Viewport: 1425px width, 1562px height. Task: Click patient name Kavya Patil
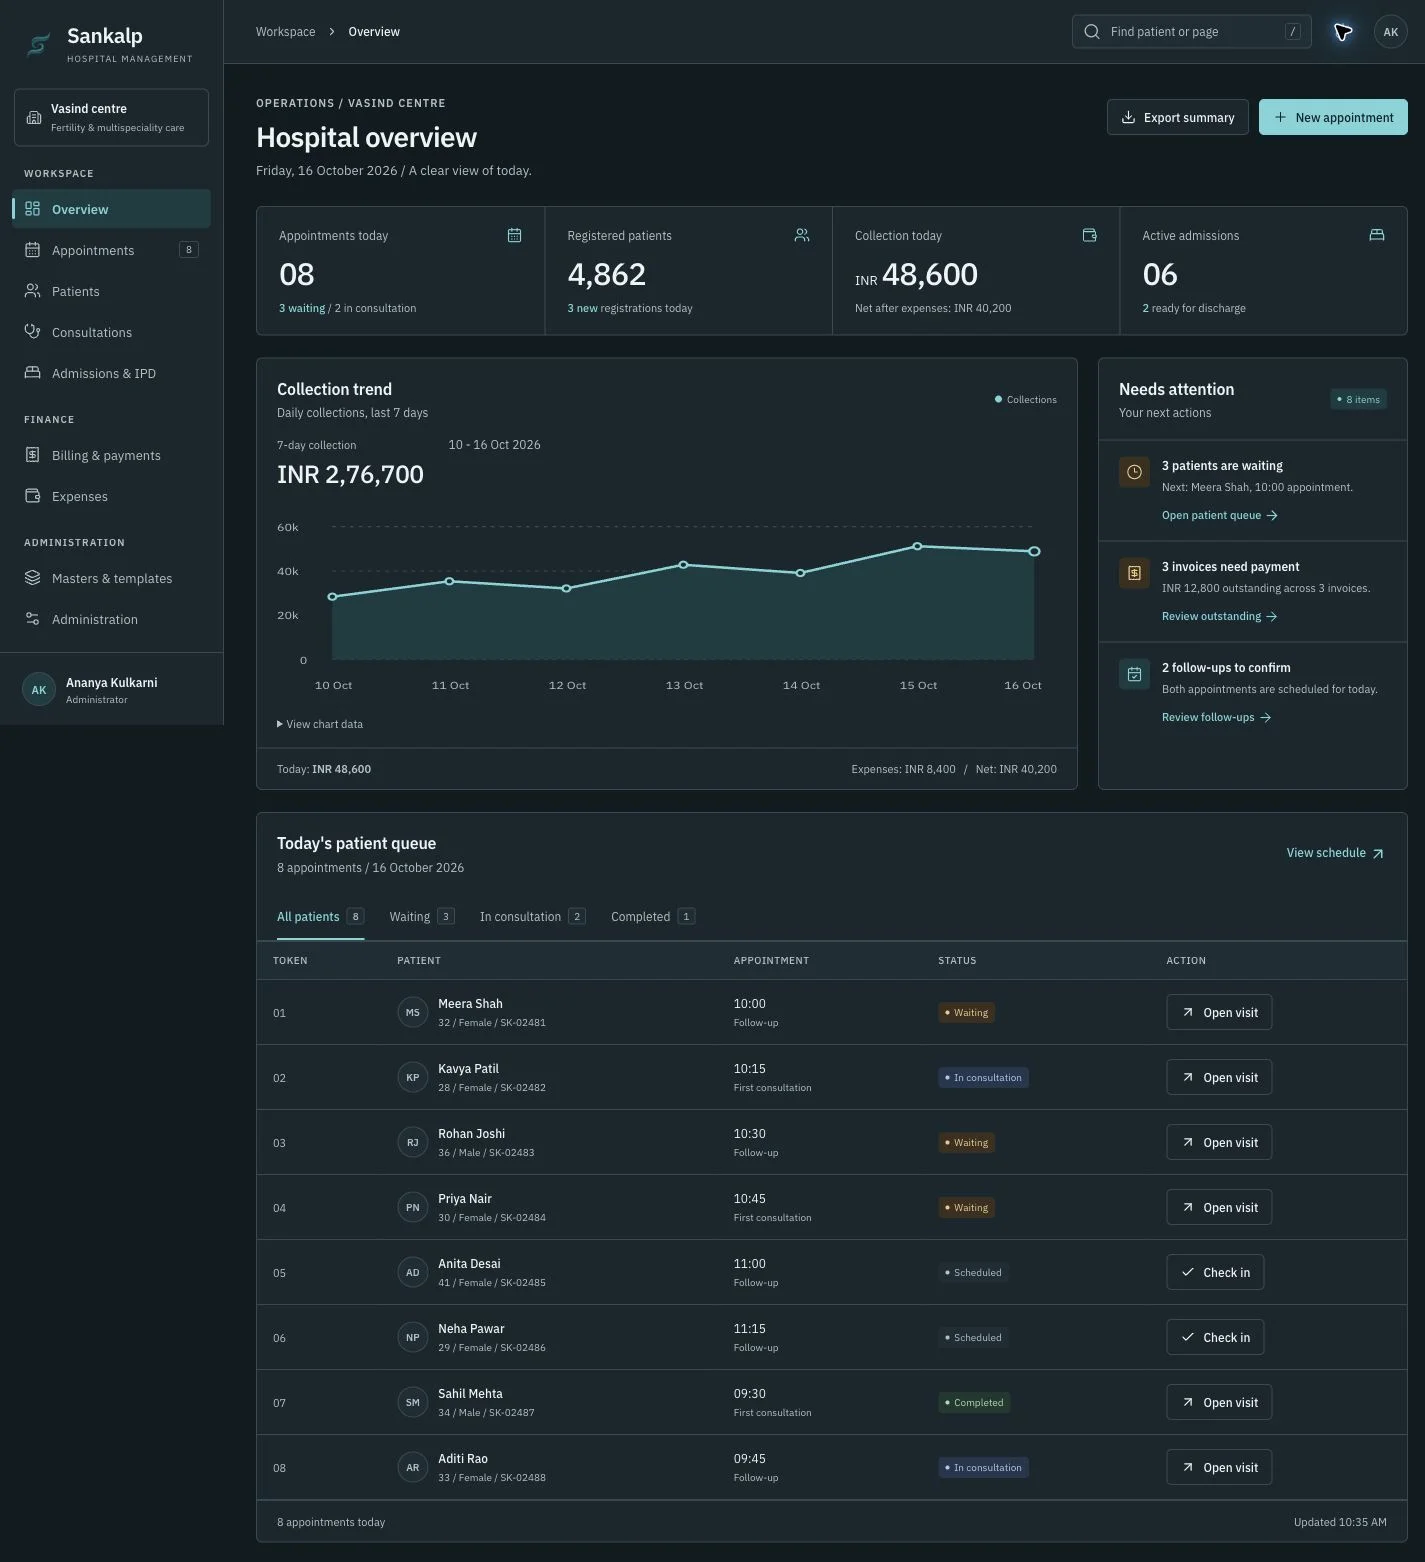pos(468,1069)
